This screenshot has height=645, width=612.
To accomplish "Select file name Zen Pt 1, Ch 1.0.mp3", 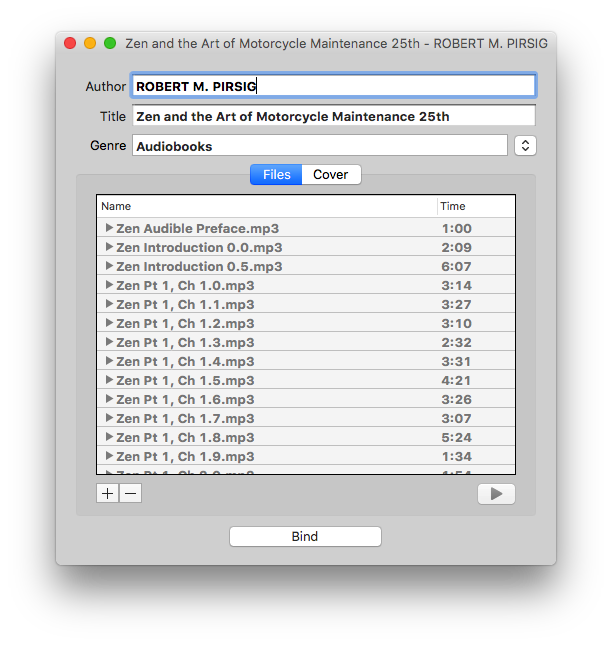I will 185,285.
